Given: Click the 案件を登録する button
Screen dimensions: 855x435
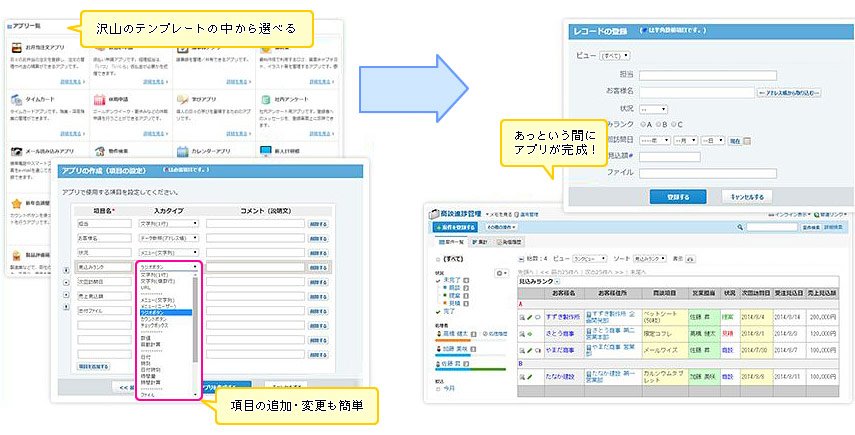Looking at the screenshot, I should pyautogui.click(x=455, y=227).
